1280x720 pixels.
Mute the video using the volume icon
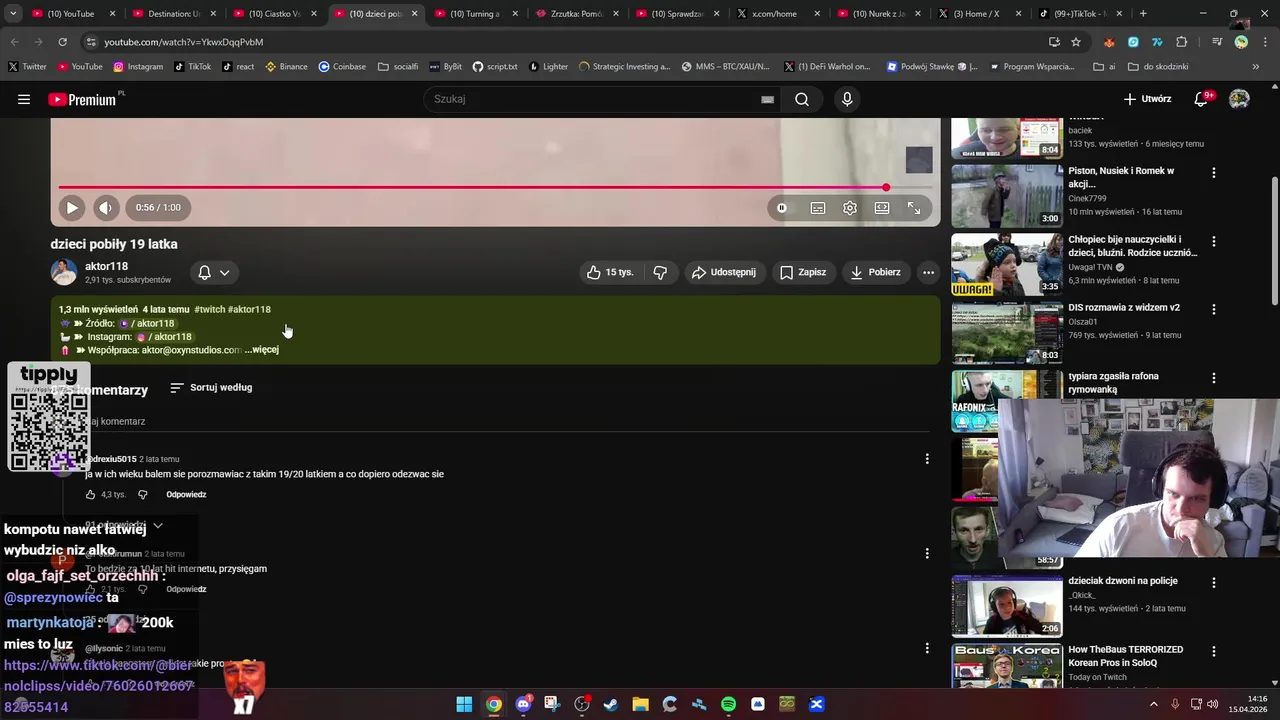click(x=105, y=208)
